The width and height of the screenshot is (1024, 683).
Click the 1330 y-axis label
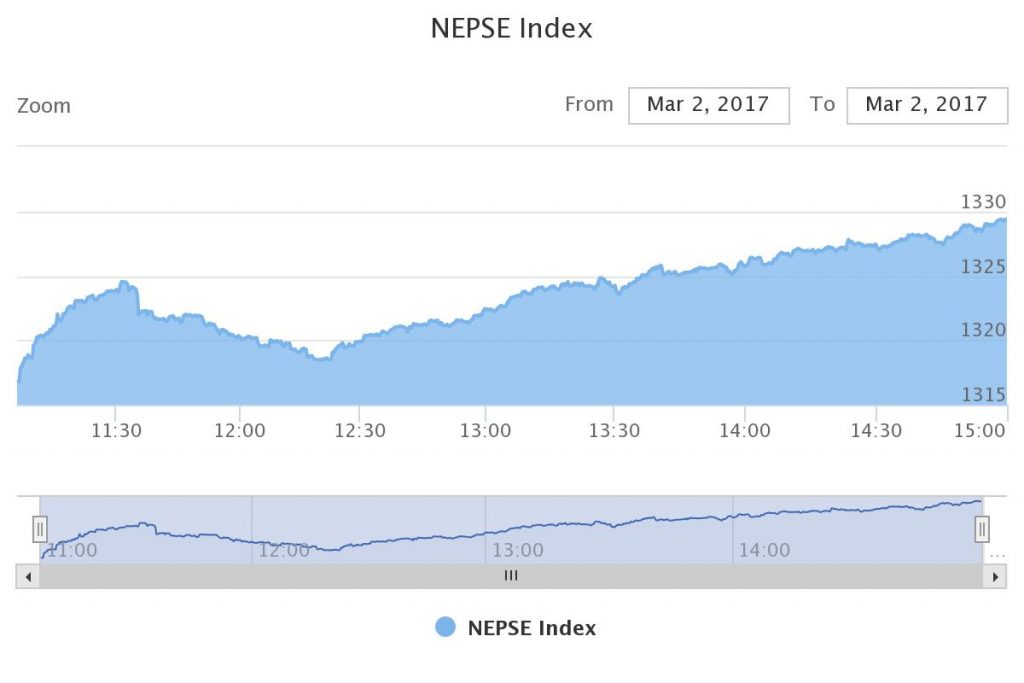click(x=983, y=202)
